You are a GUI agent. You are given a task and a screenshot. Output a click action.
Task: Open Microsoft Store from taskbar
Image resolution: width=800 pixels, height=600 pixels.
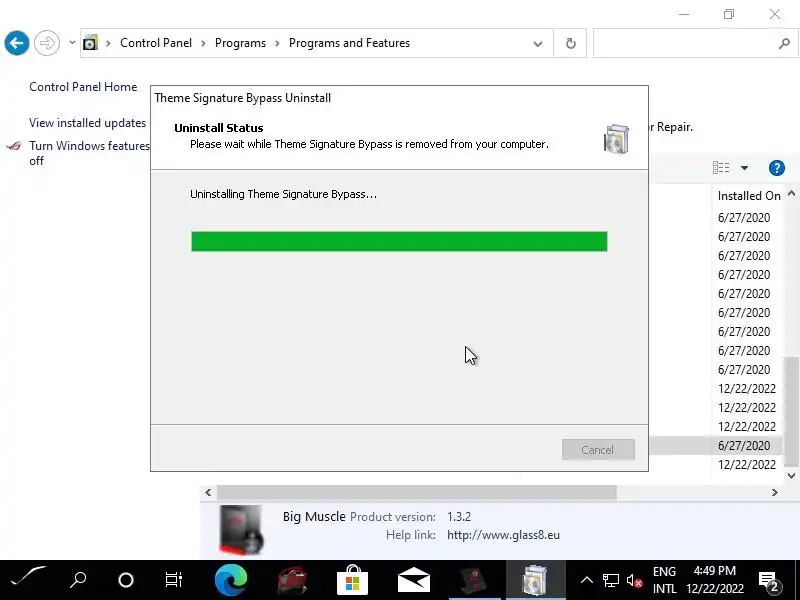click(353, 580)
